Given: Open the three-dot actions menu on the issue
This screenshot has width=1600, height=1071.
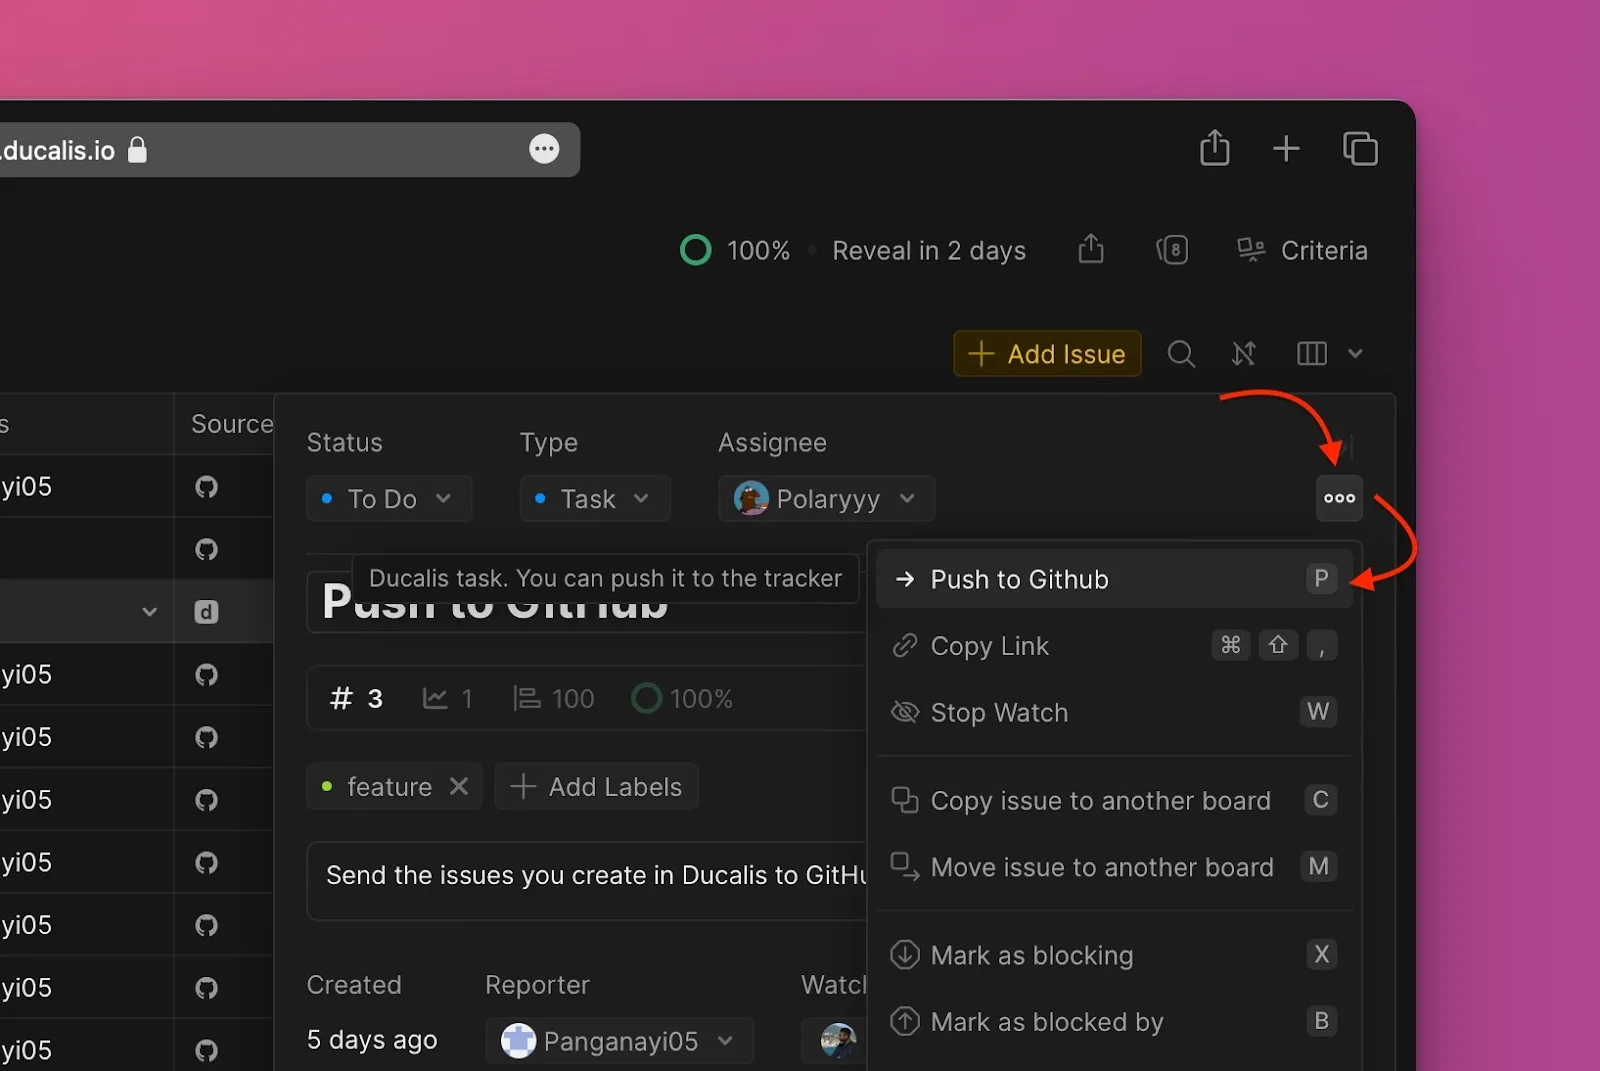Looking at the screenshot, I should 1338,498.
